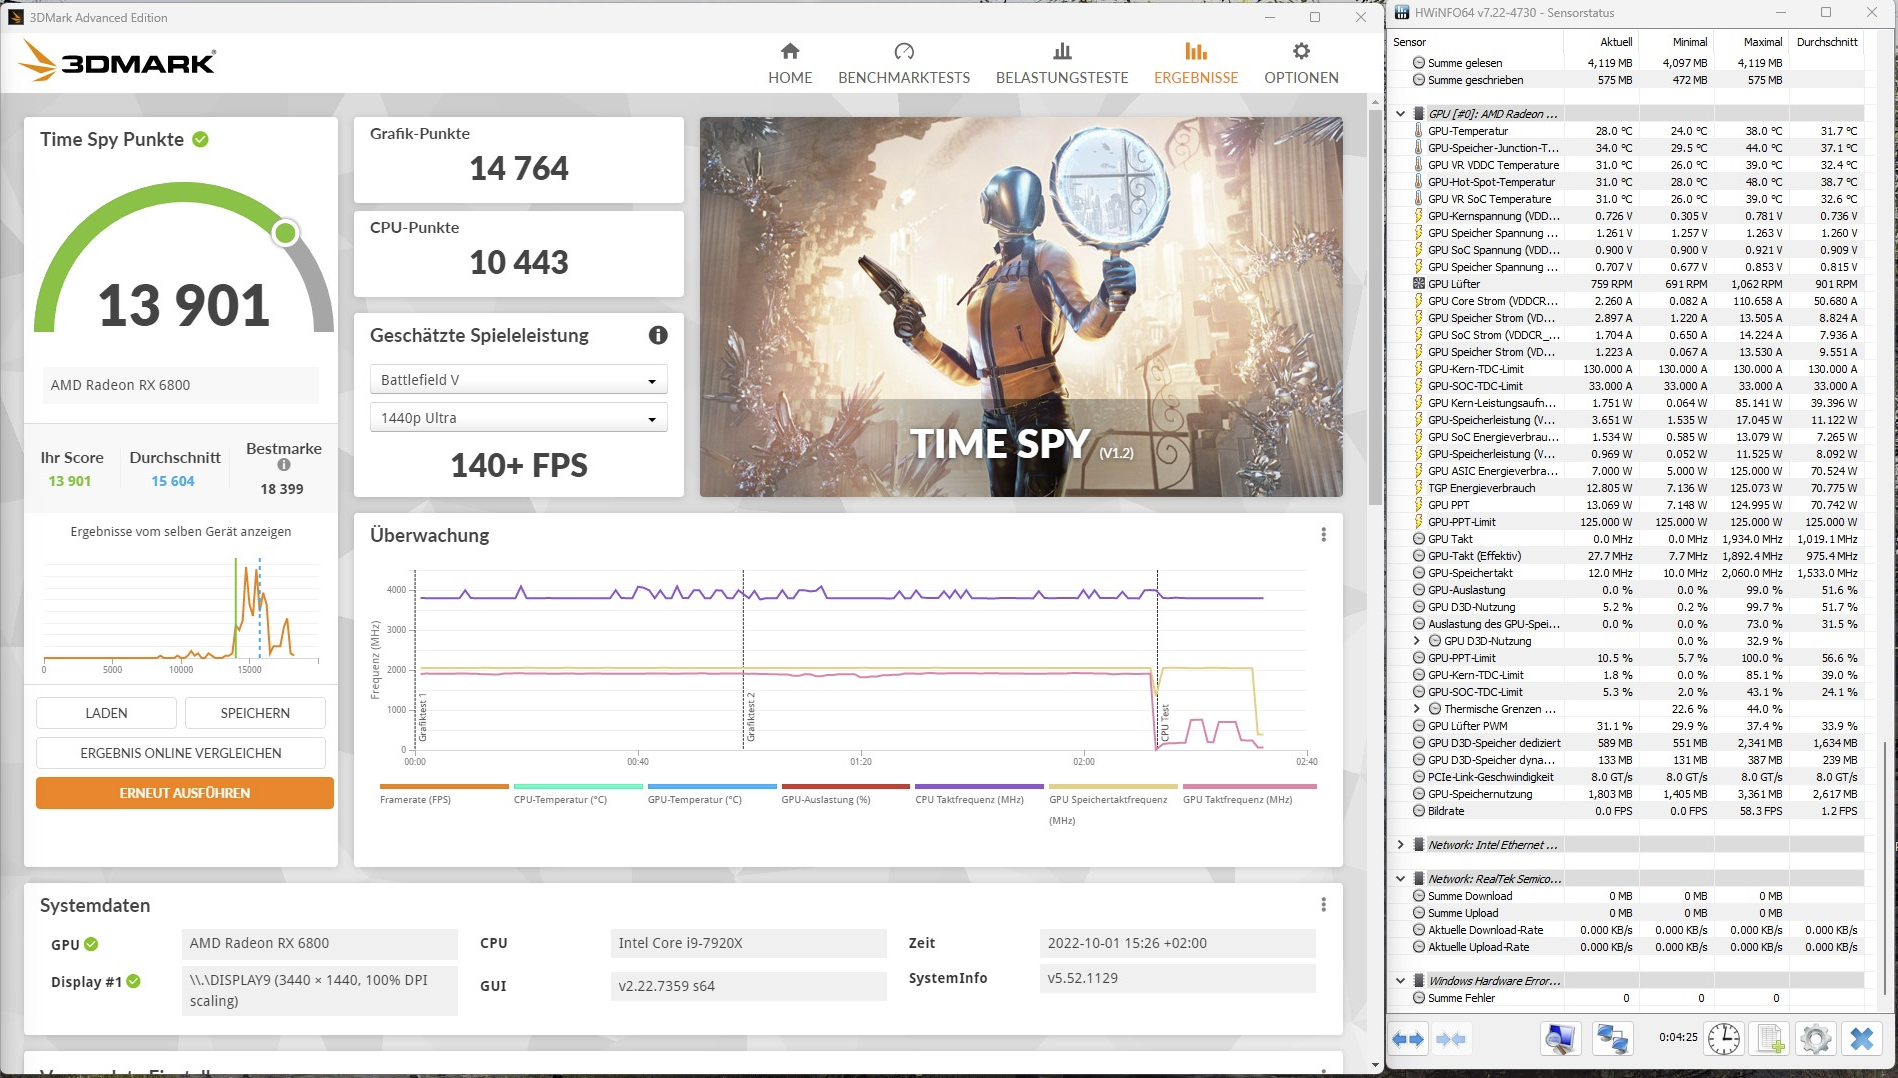Toggle the GPU-Temperatur (°C) legend series
Viewport: 1898px width, 1078px height.
[x=712, y=795]
